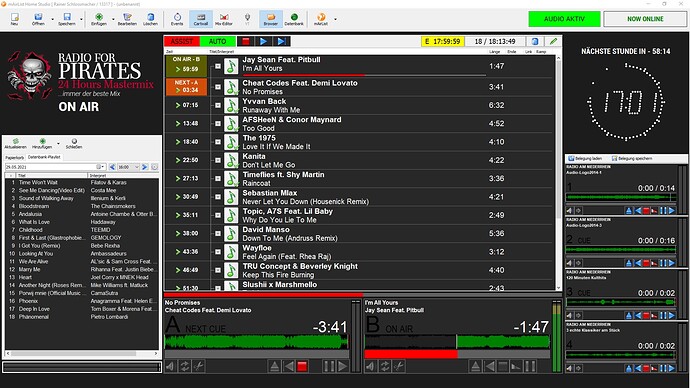
Task: Click the Löschen toolbar icon
Action: click(x=150, y=19)
